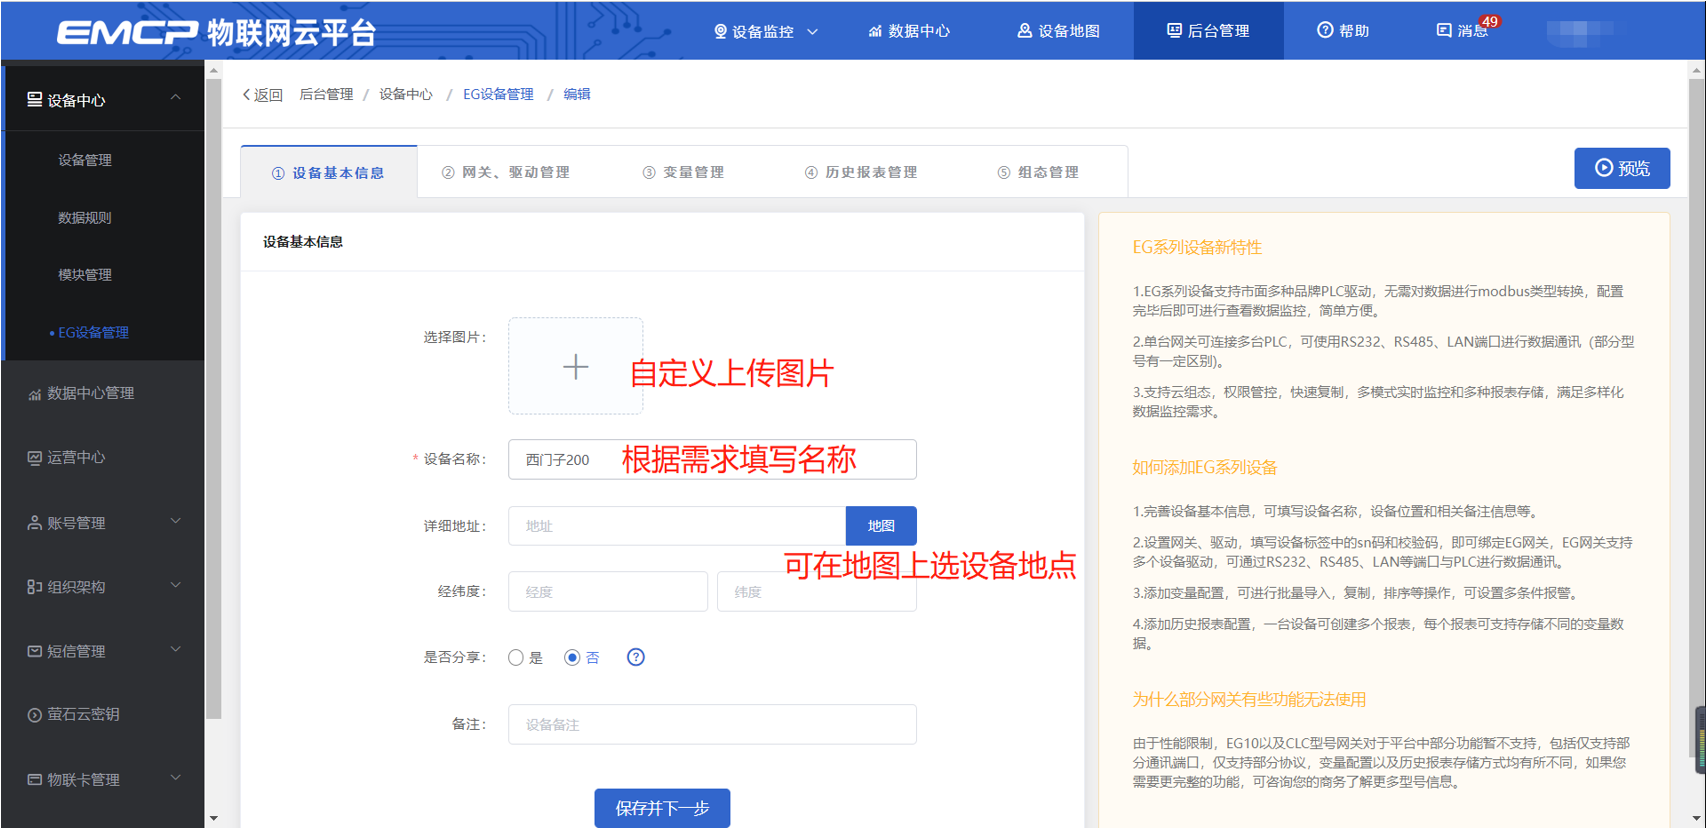The width and height of the screenshot is (1706, 829).
Task: Click 设备中心 in the breadcrumb
Action: [x=405, y=94]
